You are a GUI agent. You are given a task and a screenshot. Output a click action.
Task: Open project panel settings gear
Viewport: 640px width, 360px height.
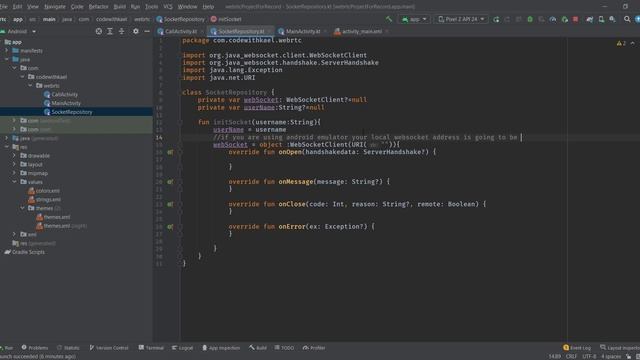click(x=136, y=31)
